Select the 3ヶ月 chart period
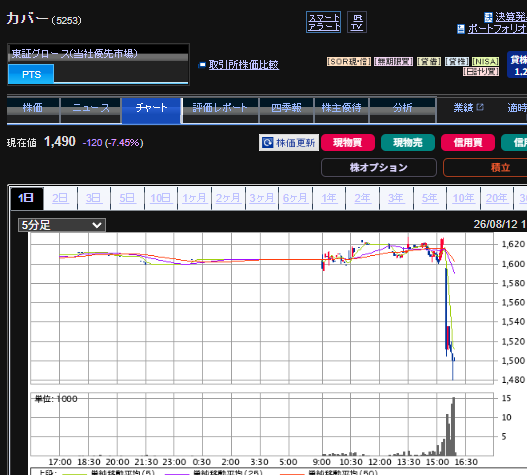Screen dimensions: 527x475 [x=262, y=198]
